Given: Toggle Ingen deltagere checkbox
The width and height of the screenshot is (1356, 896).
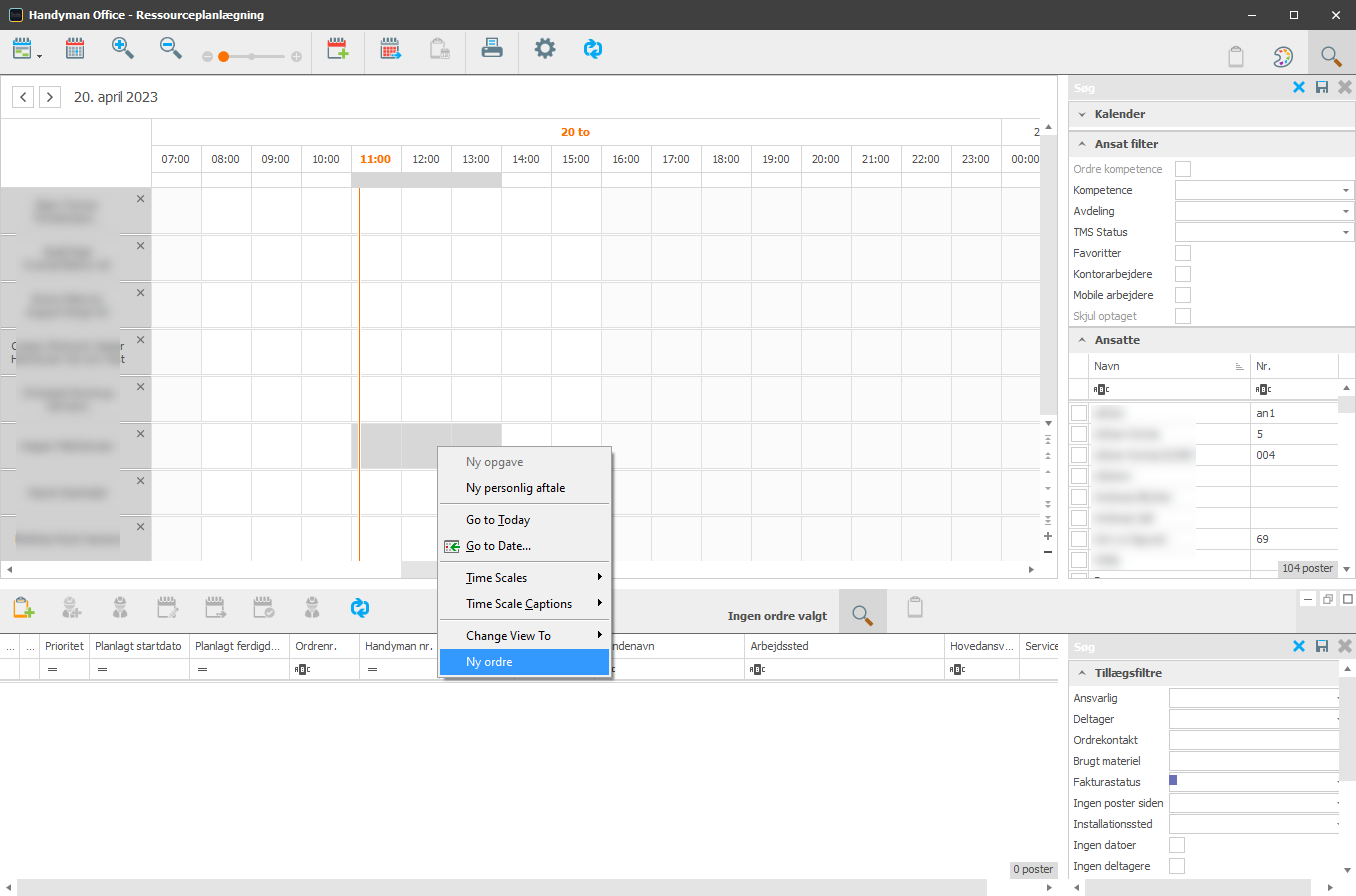Looking at the screenshot, I should [1177, 866].
